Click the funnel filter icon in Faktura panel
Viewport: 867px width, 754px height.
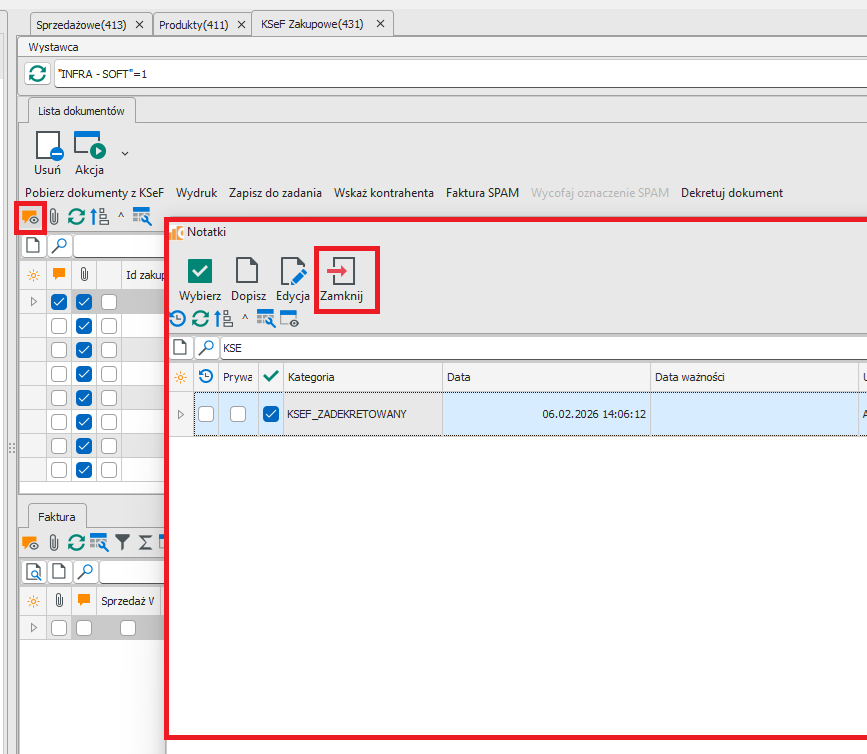[x=122, y=542]
